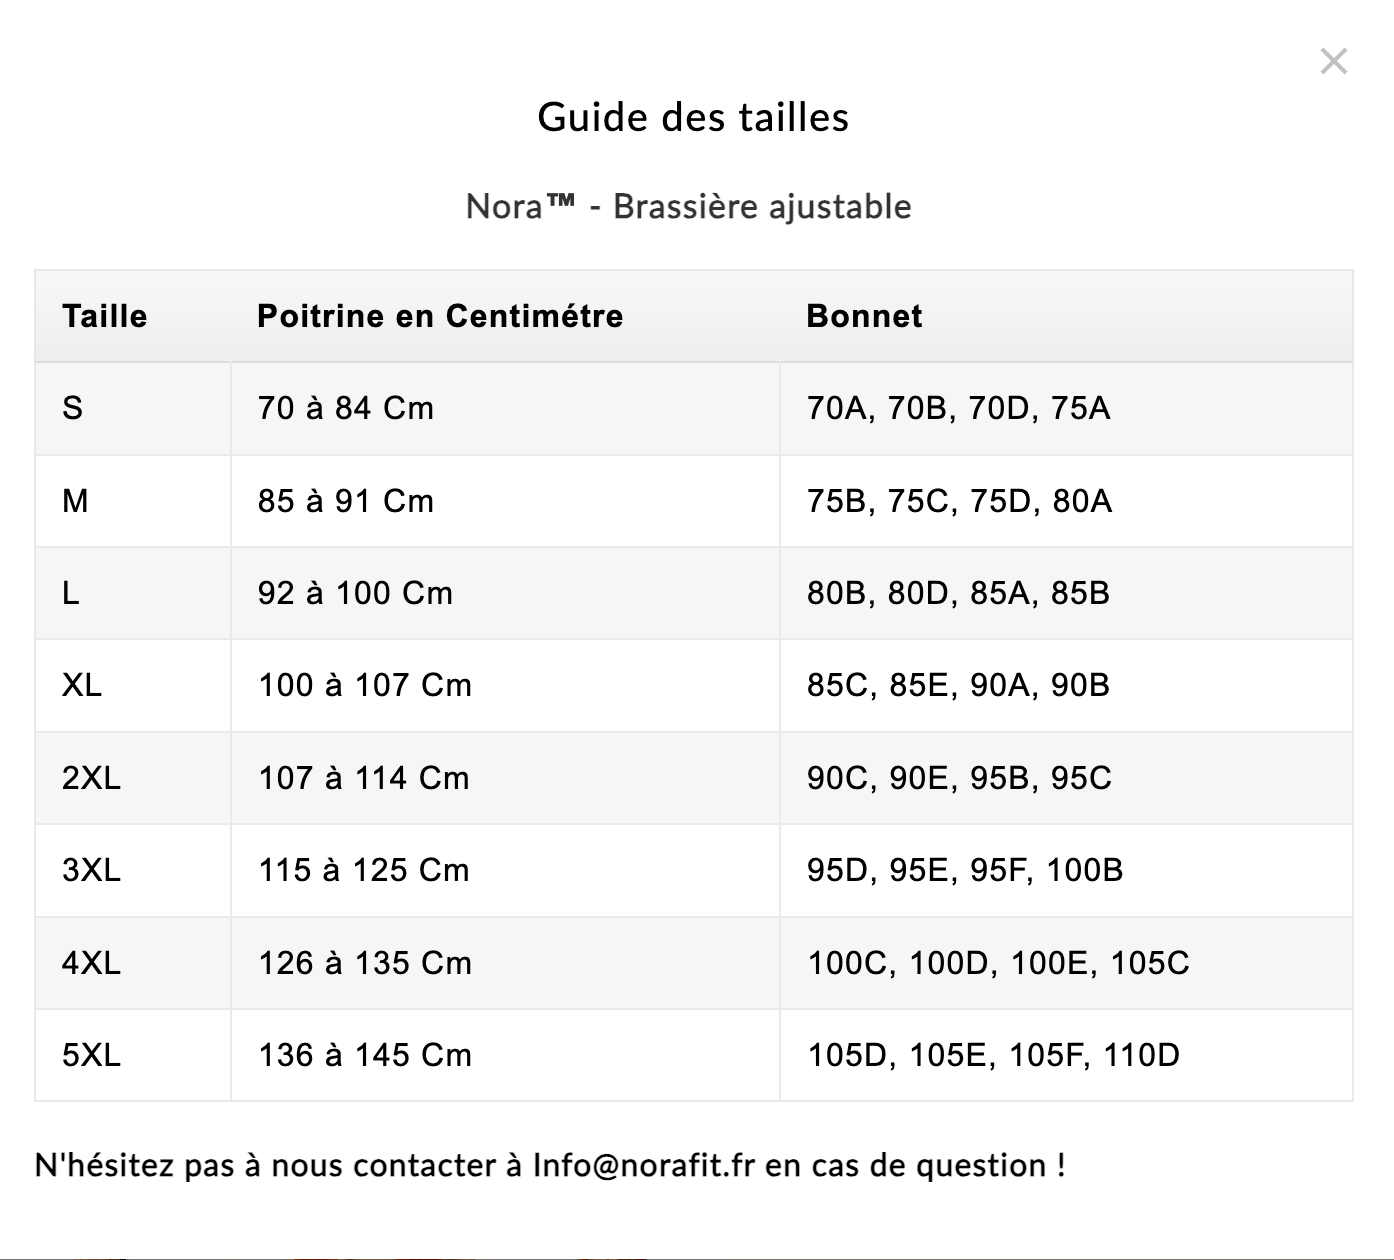
Task: Click the 2XL size row label
Action: pos(91,778)
